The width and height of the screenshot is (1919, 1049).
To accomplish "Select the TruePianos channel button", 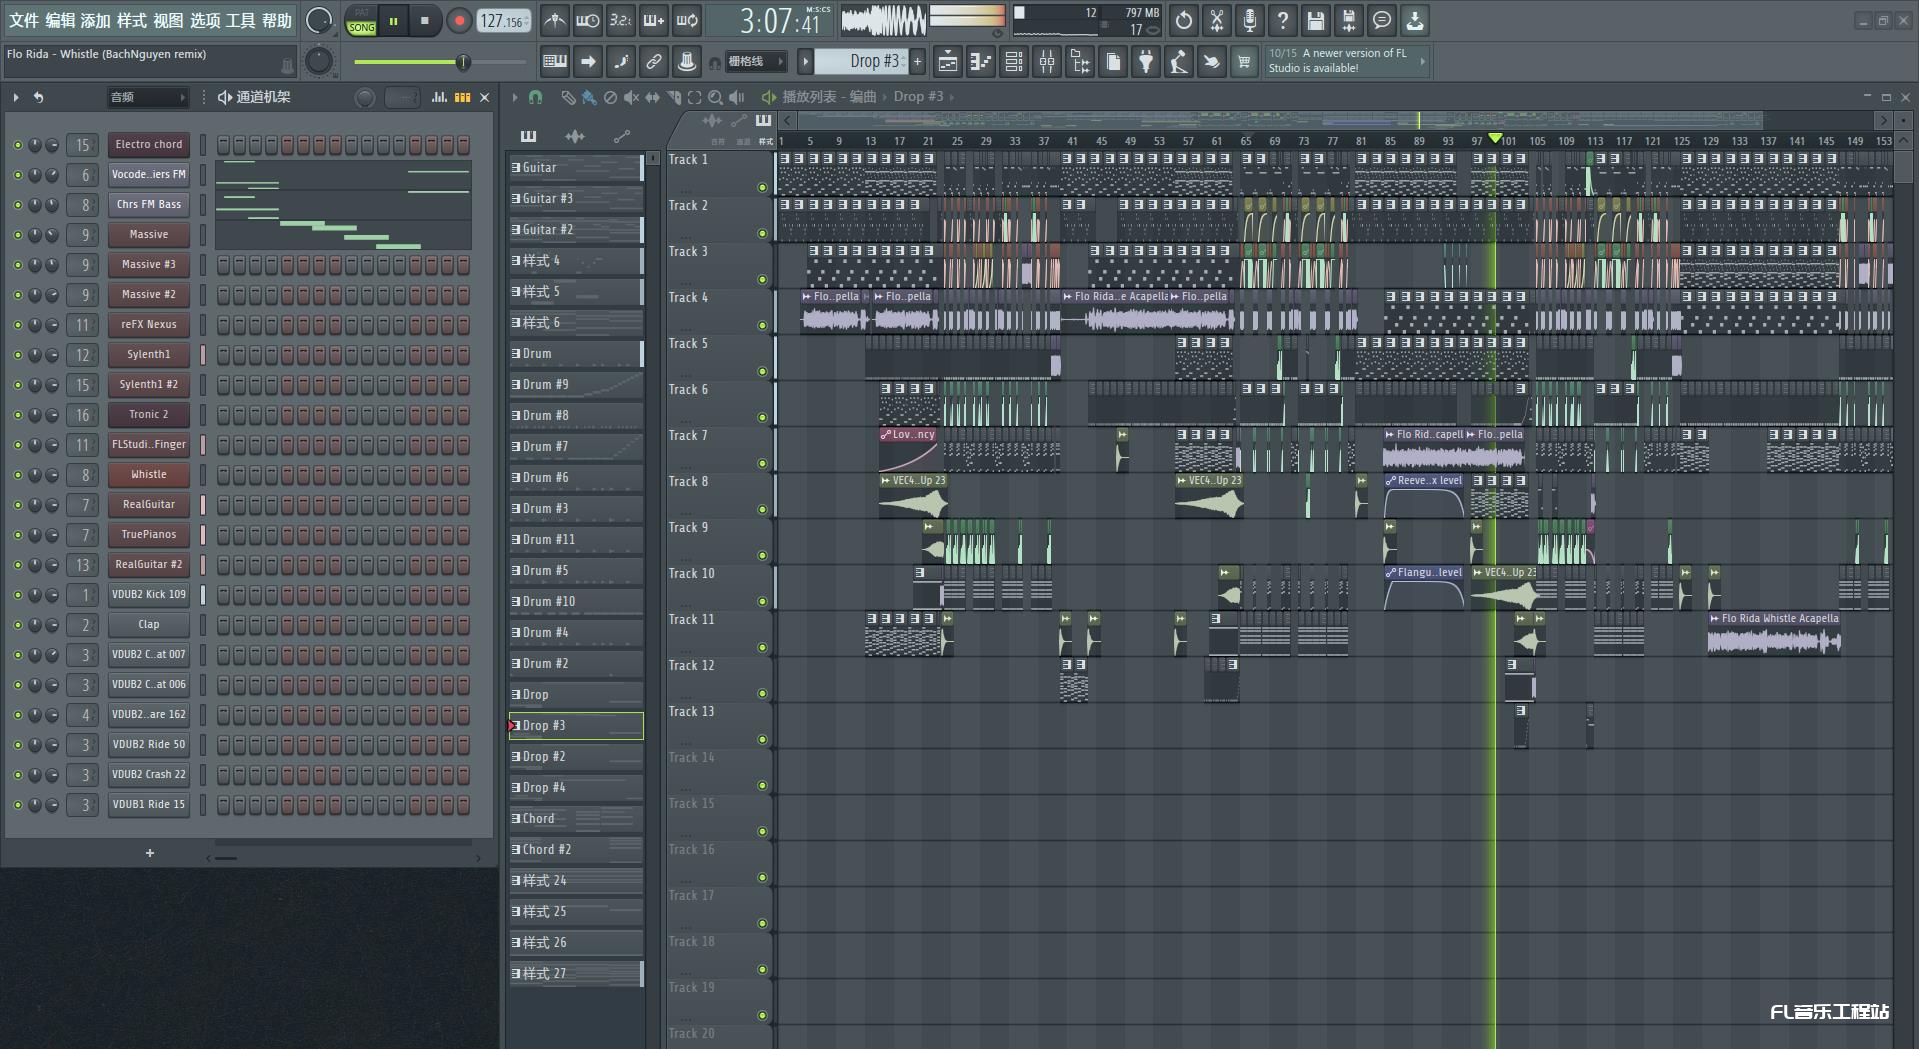I will point(149,535).
